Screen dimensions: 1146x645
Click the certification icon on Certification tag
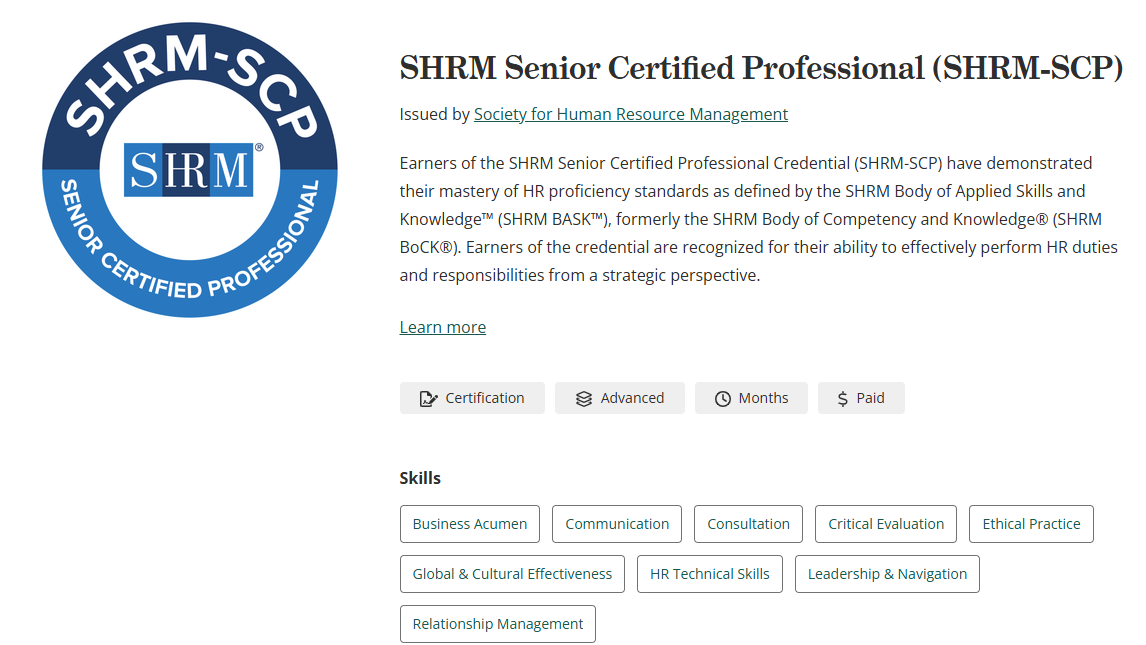(x=429, y=398)
